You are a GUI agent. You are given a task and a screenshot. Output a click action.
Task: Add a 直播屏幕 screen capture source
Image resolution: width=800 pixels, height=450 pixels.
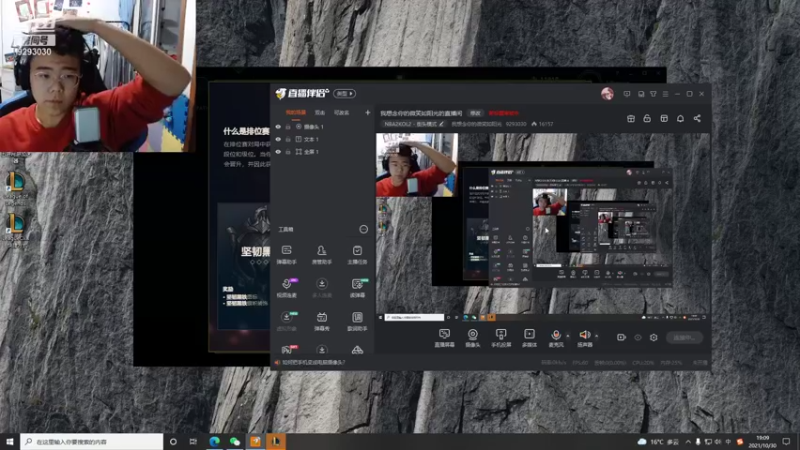444,338
